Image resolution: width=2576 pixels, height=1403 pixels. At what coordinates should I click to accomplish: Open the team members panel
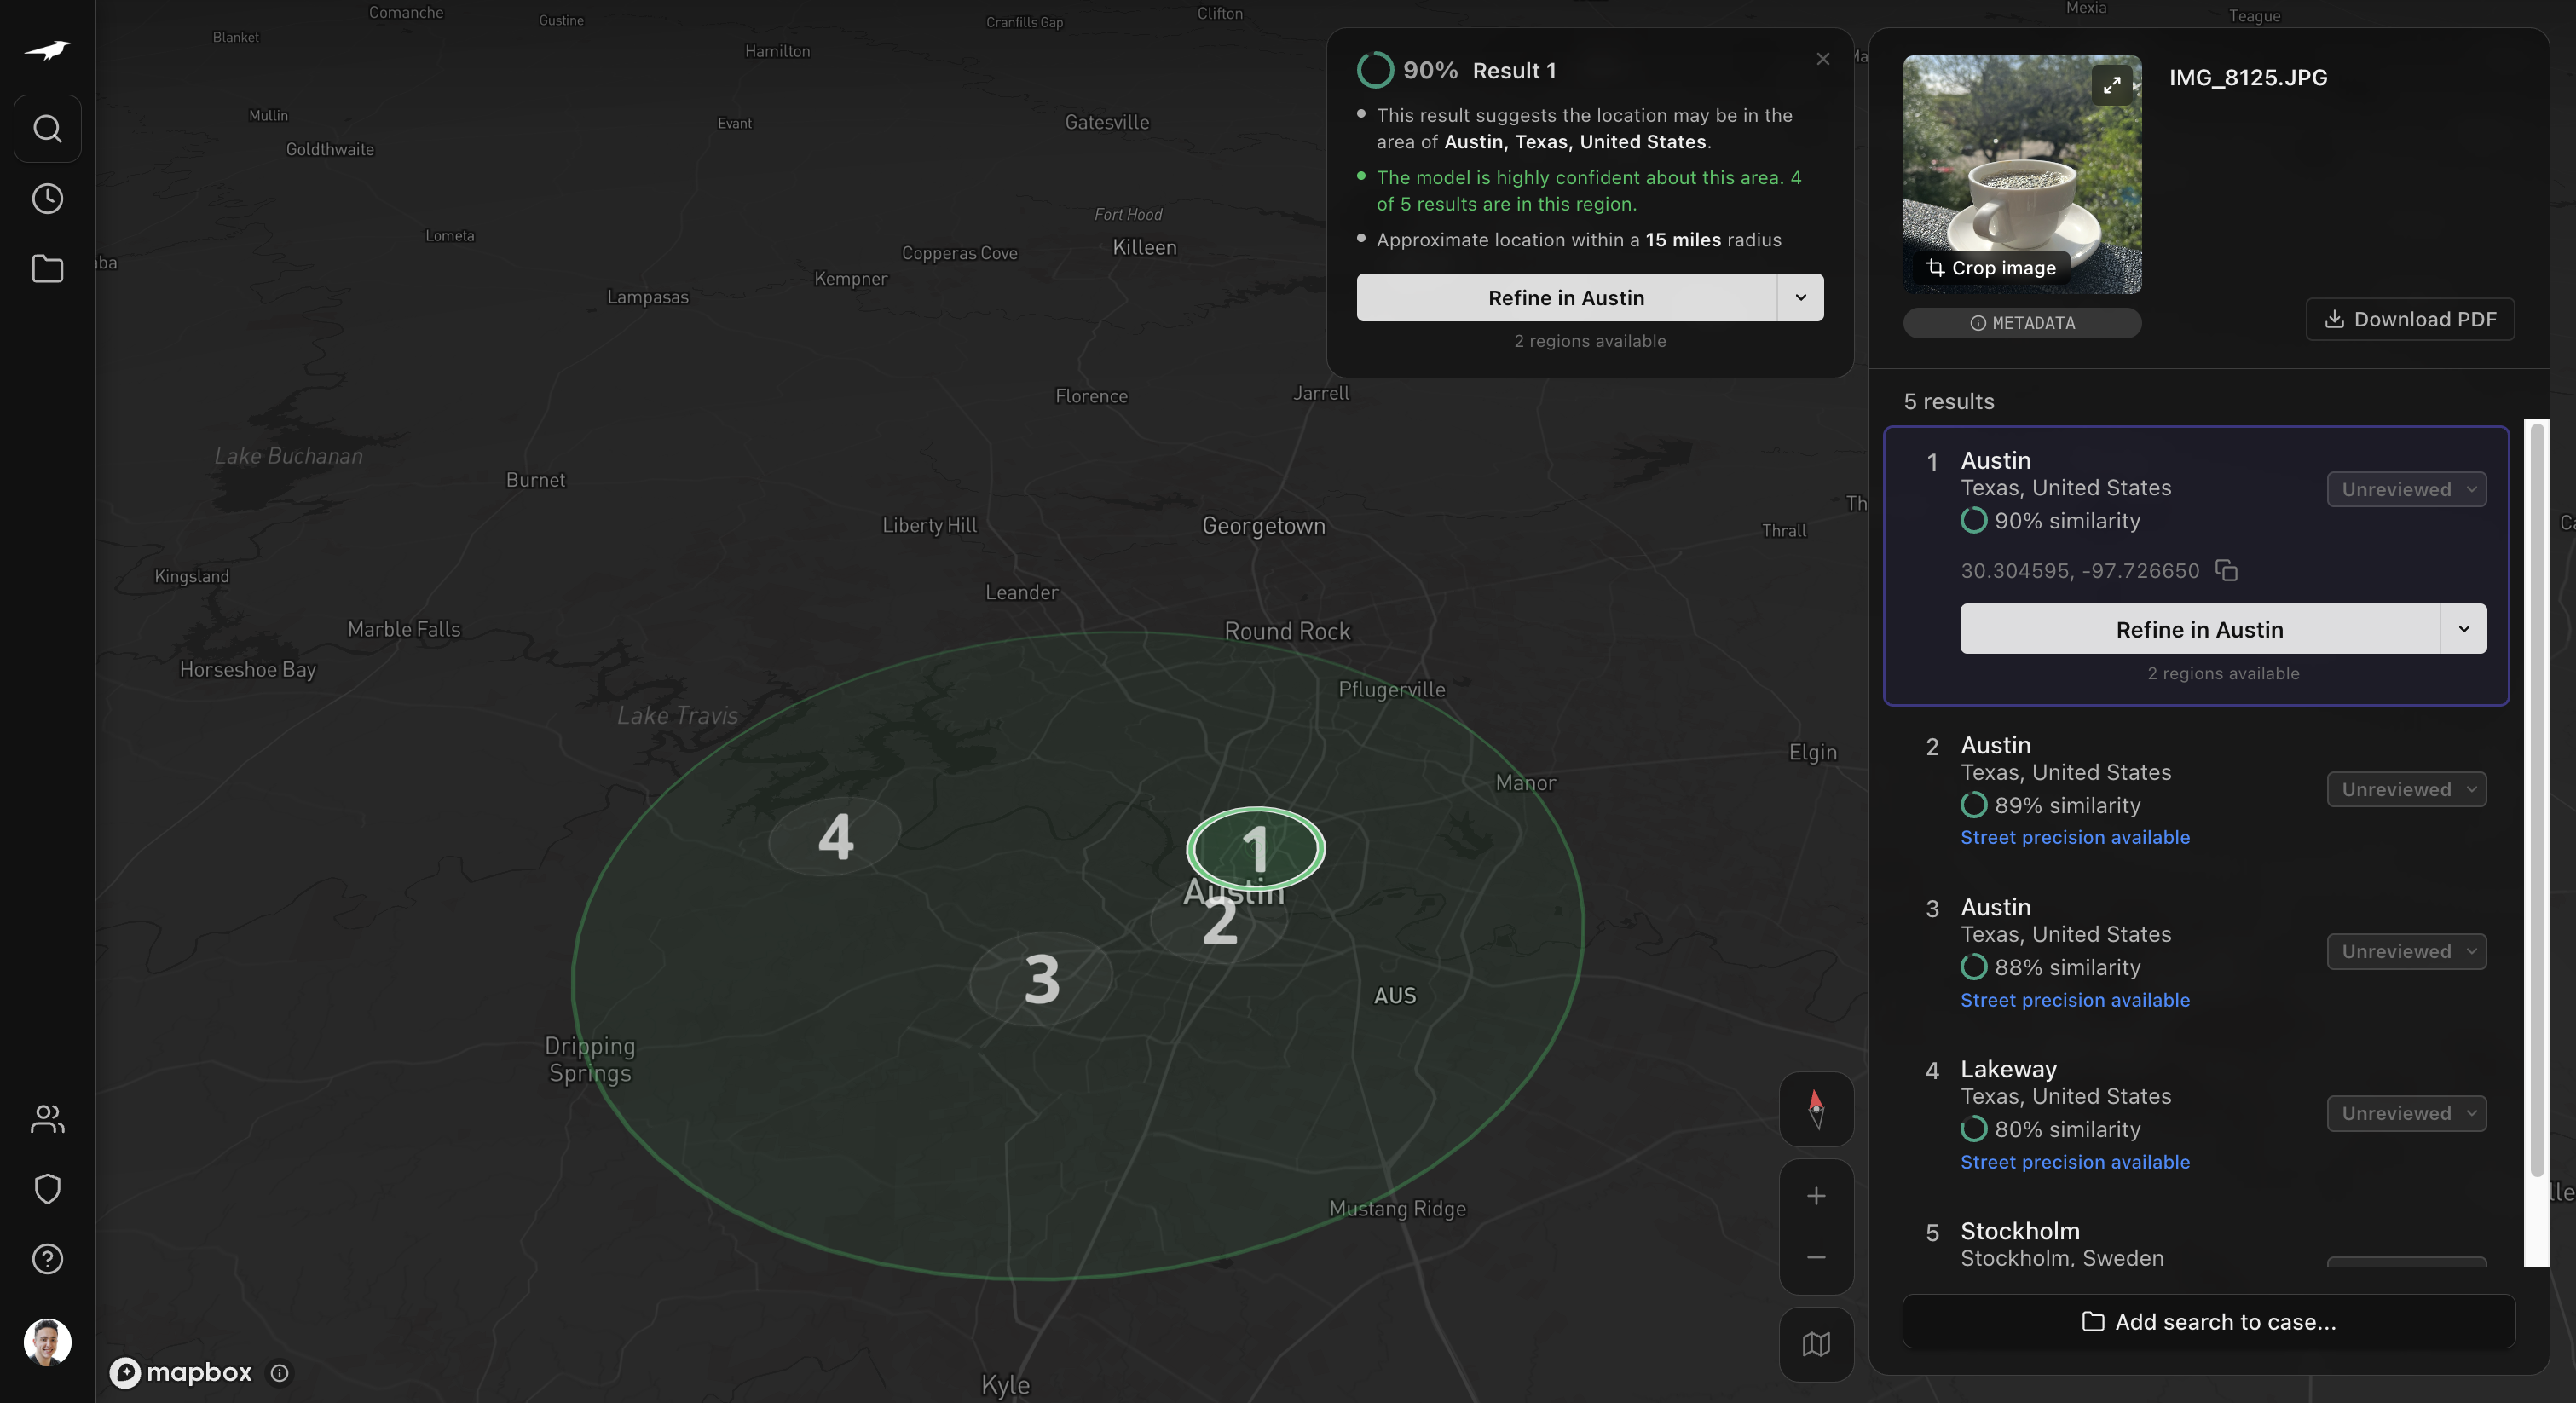46,1119
